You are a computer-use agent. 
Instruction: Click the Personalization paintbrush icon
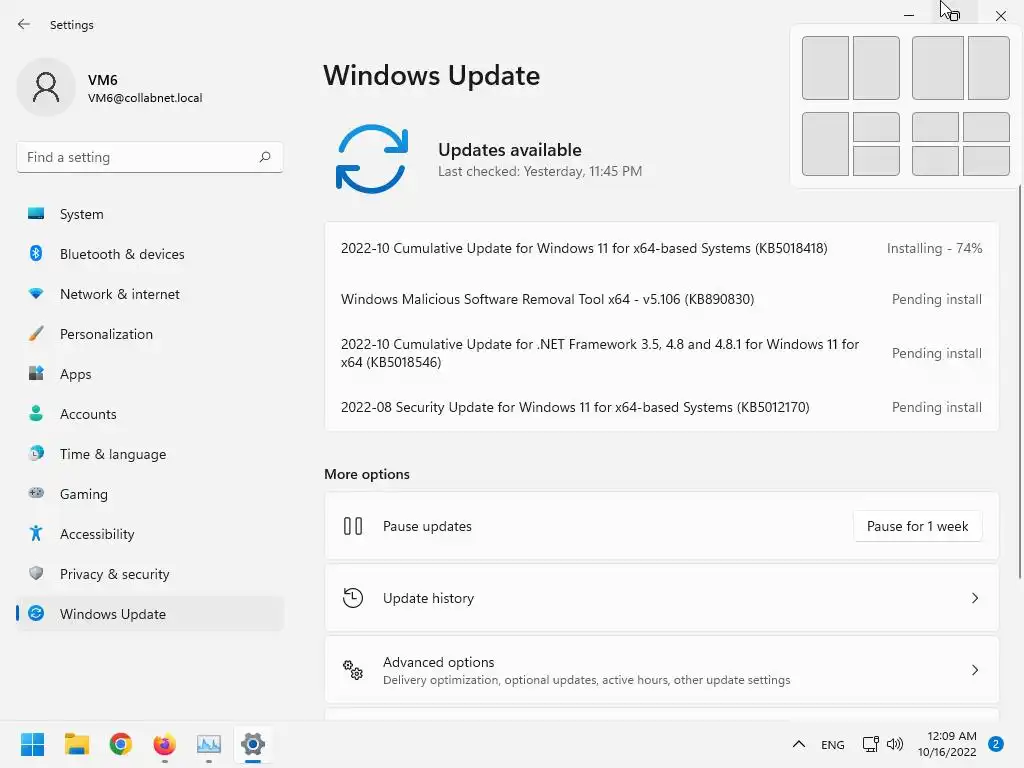point(36,334)
